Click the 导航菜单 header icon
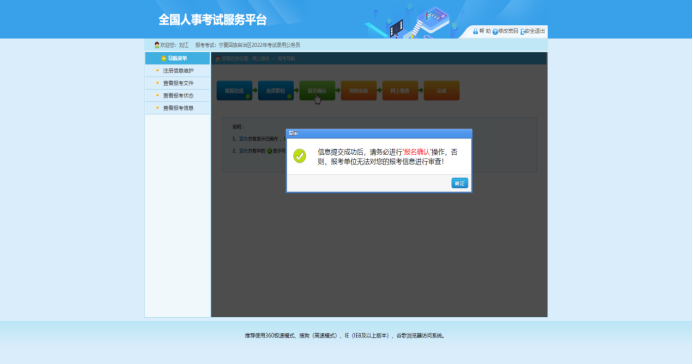693x364 pixels. (x=164, y=58)
